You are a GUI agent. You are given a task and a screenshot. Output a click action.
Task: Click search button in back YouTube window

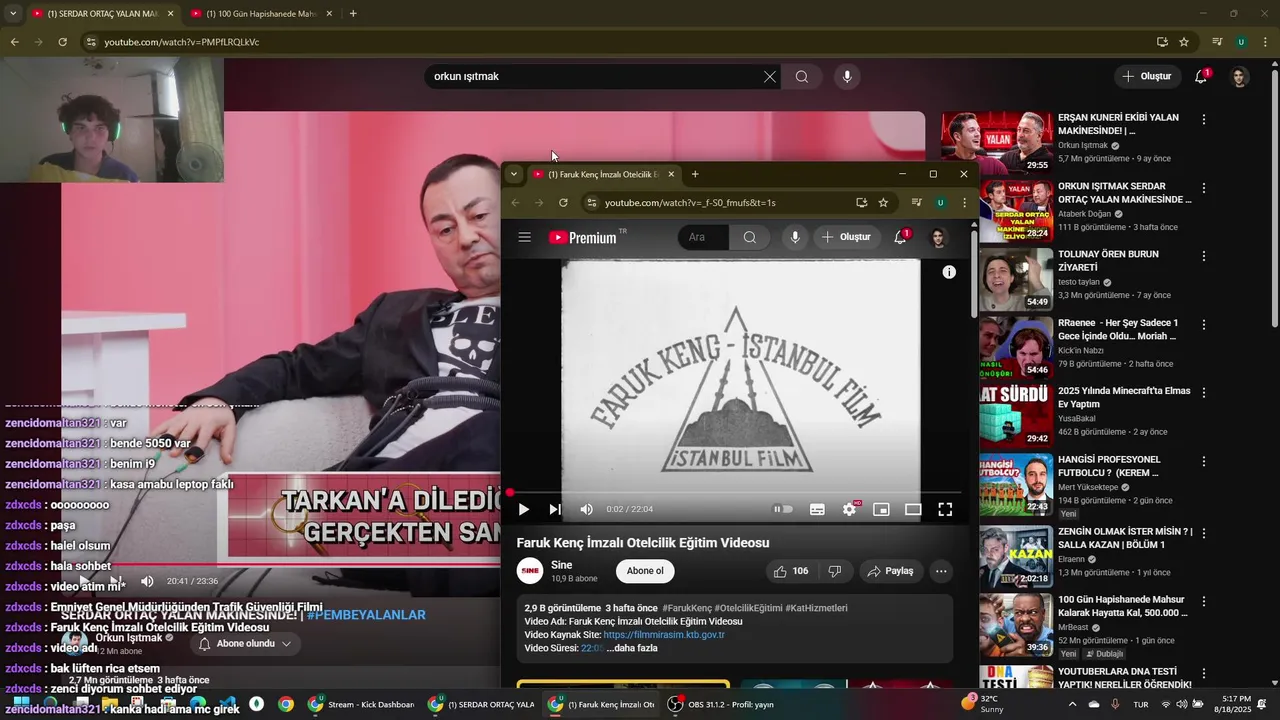pos(802,77)
